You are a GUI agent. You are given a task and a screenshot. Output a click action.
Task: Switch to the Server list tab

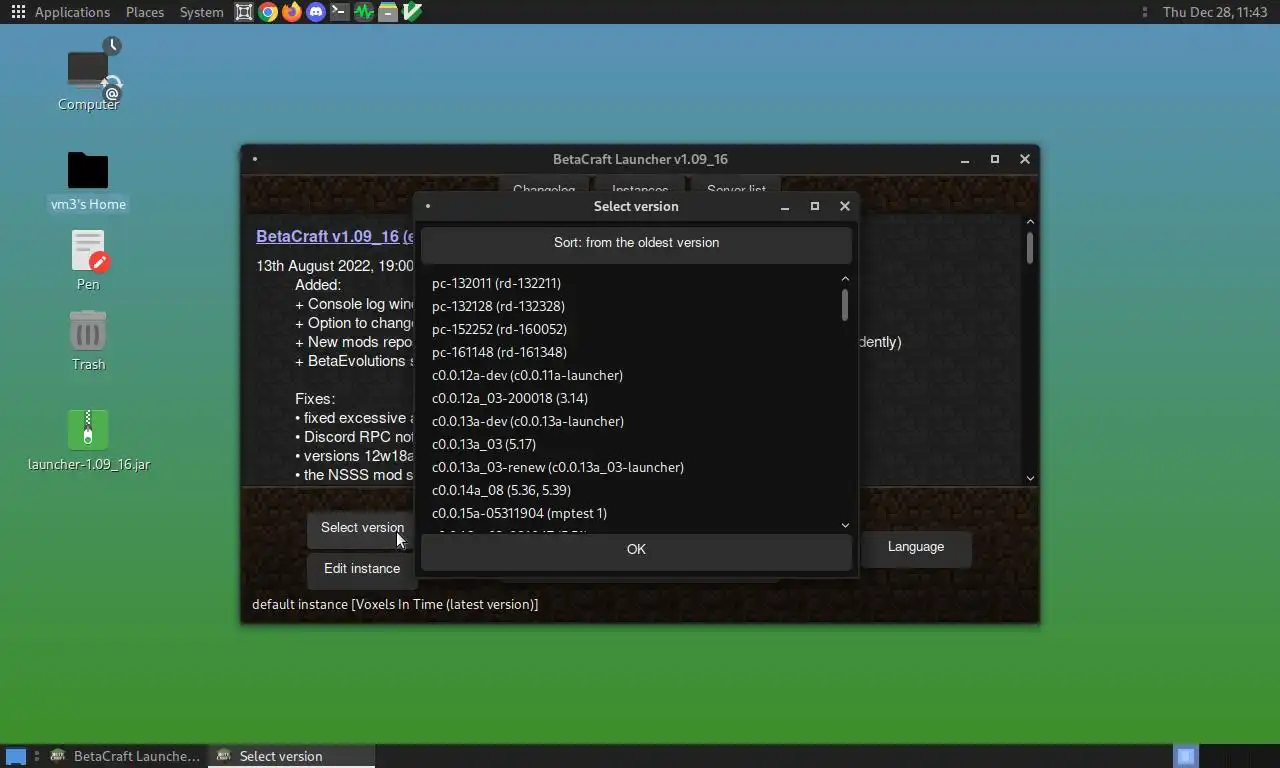(736, 186)
